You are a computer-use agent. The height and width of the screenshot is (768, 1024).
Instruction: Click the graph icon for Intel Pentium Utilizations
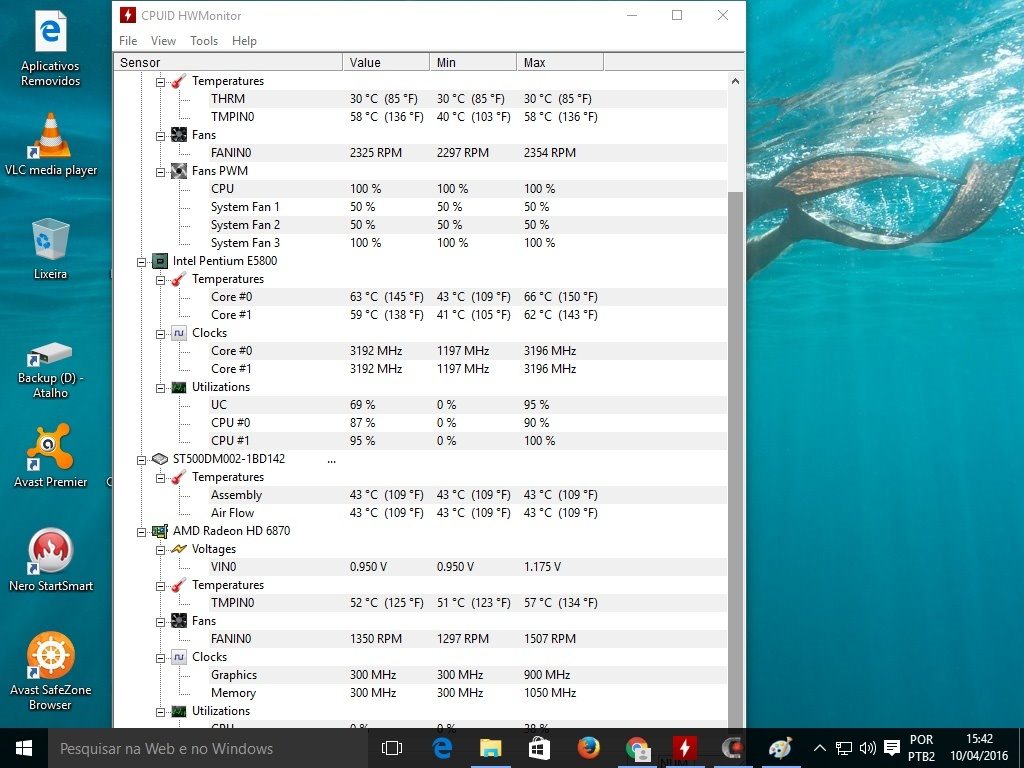179,387
